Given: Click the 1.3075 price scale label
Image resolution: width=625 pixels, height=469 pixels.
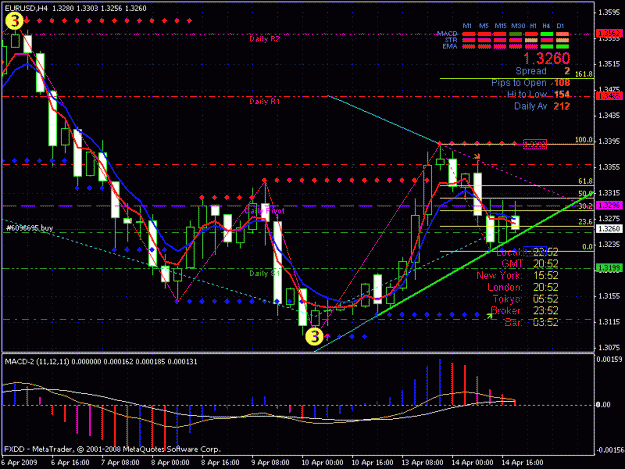Looking at the screenshot, I should point(609,347).
